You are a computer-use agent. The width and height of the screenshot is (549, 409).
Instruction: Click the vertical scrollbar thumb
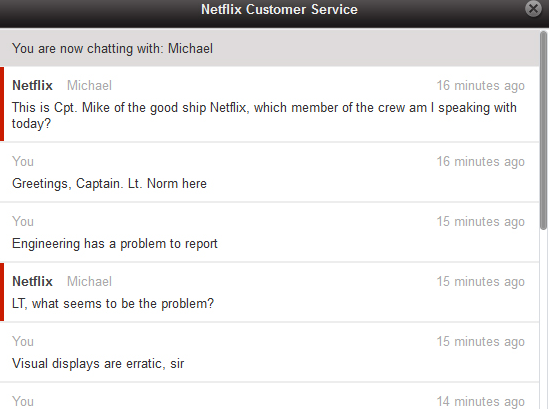pyautogui.click(x=543, y=130)
